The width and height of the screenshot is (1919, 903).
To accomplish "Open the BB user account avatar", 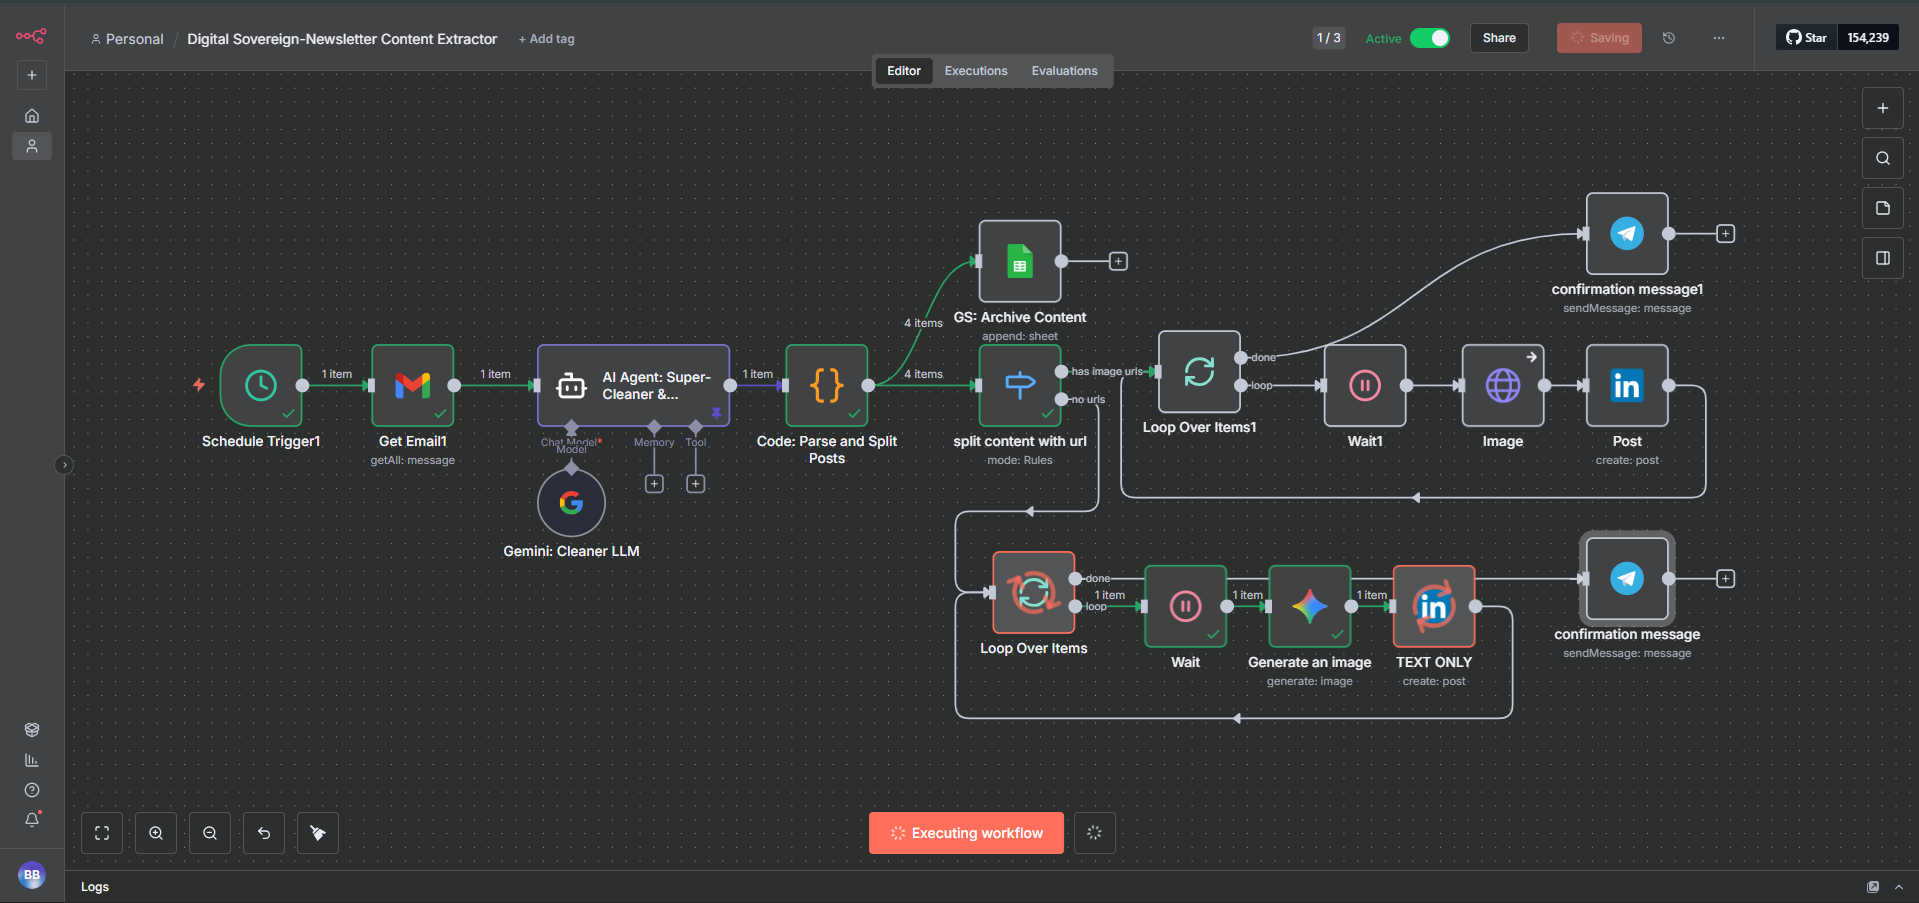I will (31, 875).
